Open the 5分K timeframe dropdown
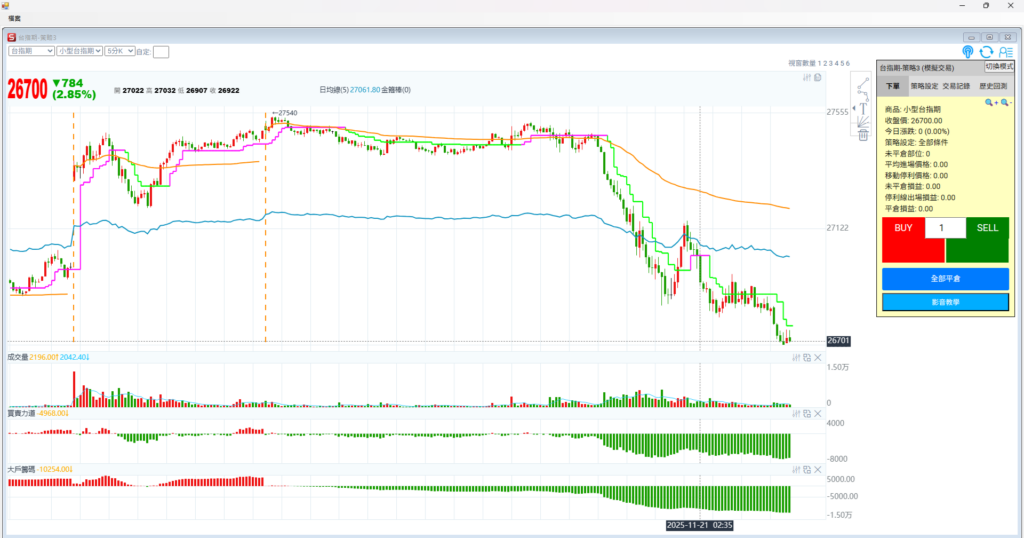Image resolution: width=1024 pixels, height=538 pixels. click(x=119, y=50)
